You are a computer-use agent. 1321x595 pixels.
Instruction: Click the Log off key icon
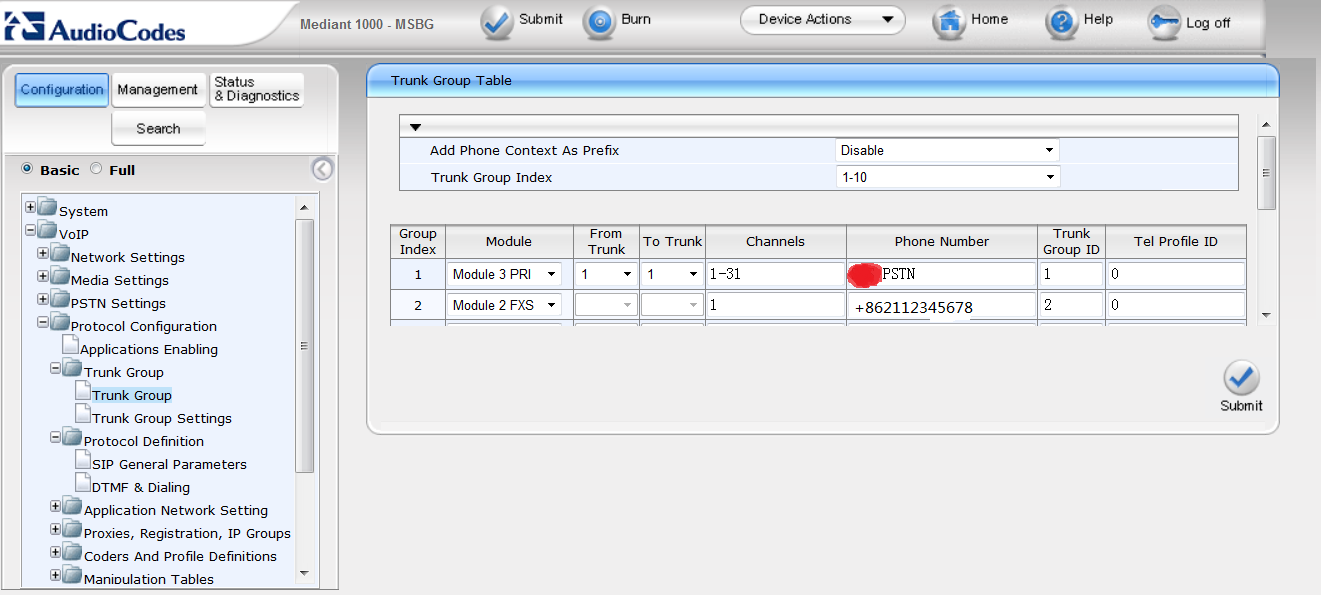[1164, 22]
